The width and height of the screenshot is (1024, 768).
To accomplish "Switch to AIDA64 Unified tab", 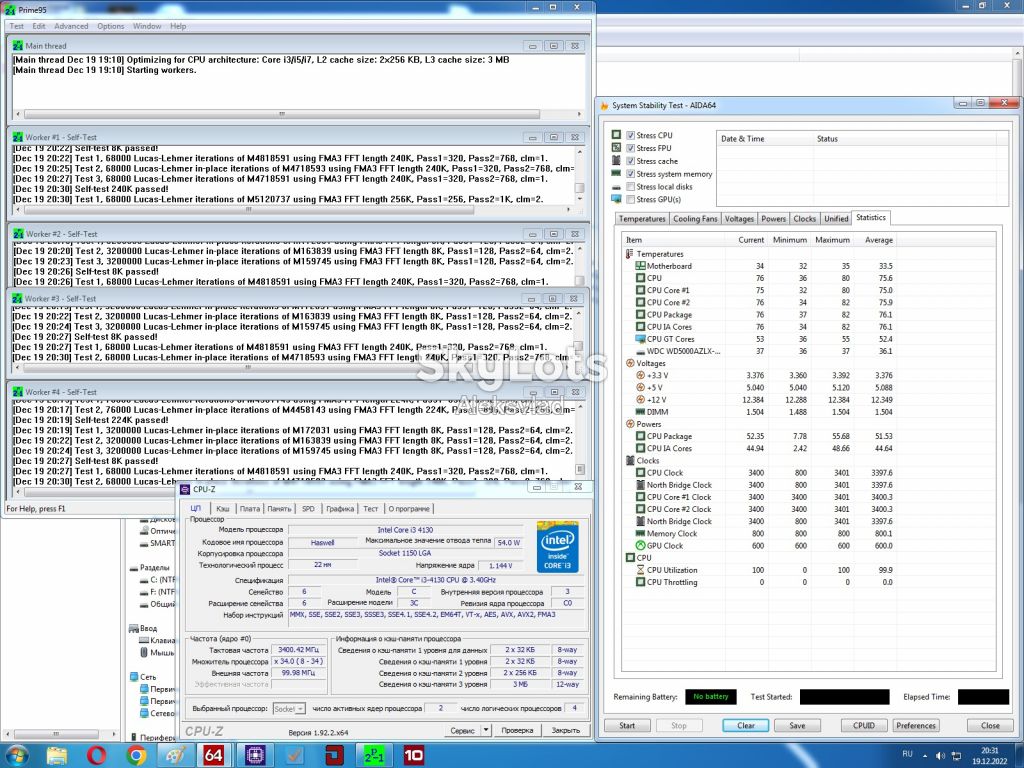I will pos(836,219).
